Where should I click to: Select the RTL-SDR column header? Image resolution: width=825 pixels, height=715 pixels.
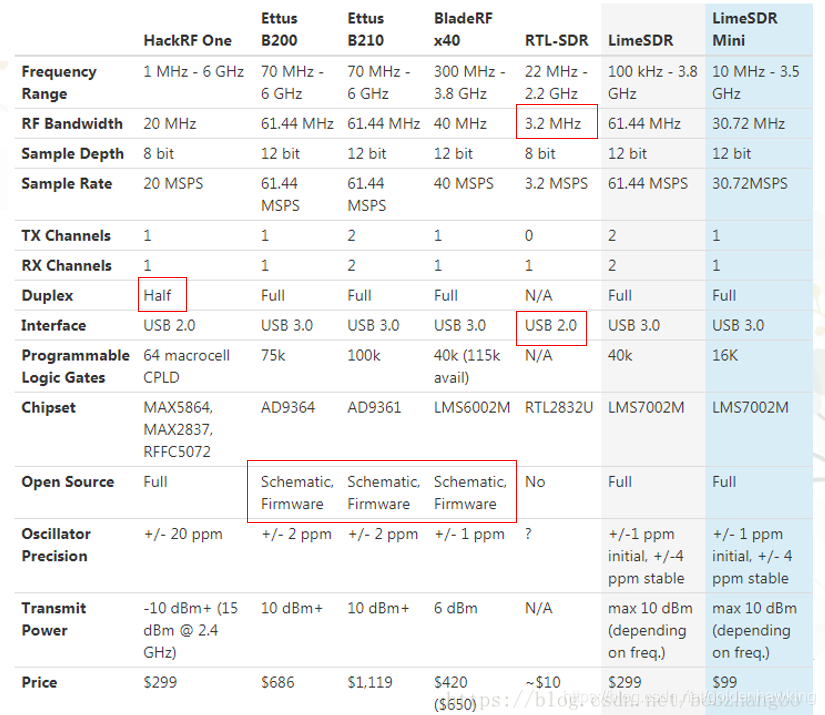556,41
